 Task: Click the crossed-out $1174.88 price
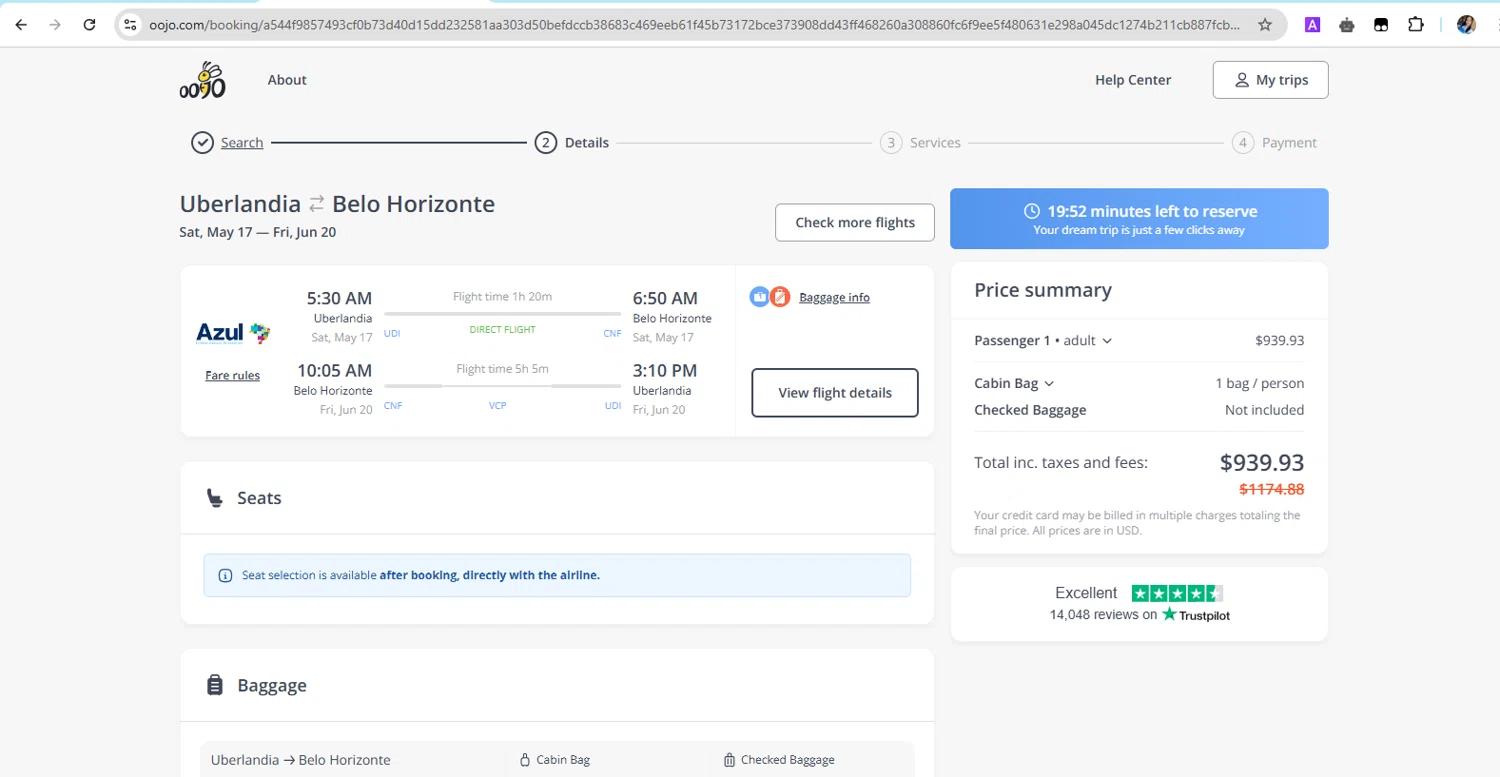coord(1272,489)
